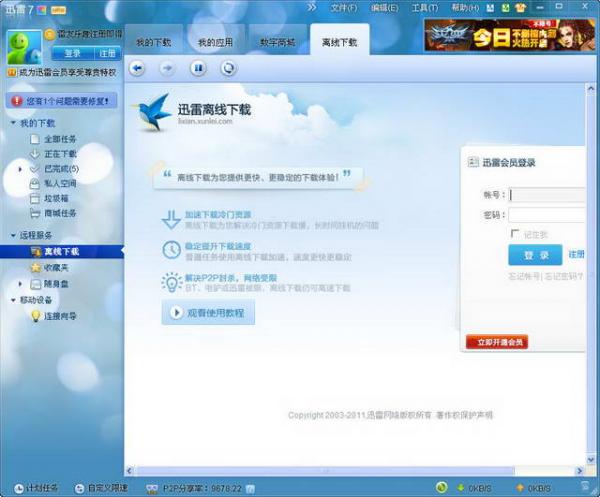Viewport: 600px width, 497px height.
Task: Click the 忘记密码 link
Action: pos(564,276)
